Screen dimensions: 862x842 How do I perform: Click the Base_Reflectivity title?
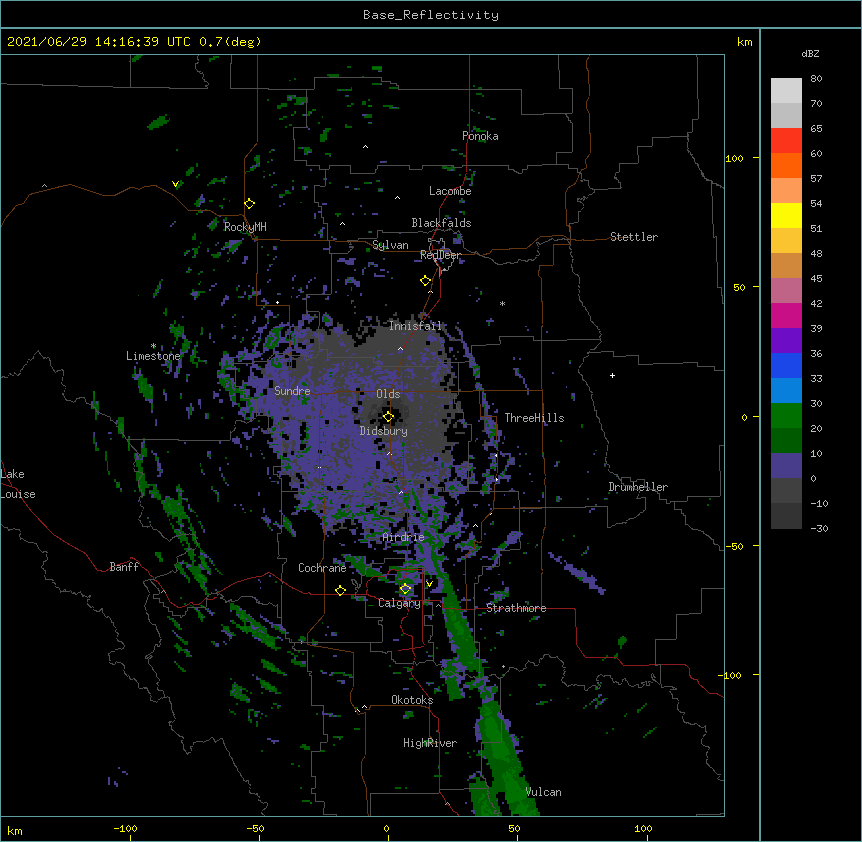click(431, 15)
